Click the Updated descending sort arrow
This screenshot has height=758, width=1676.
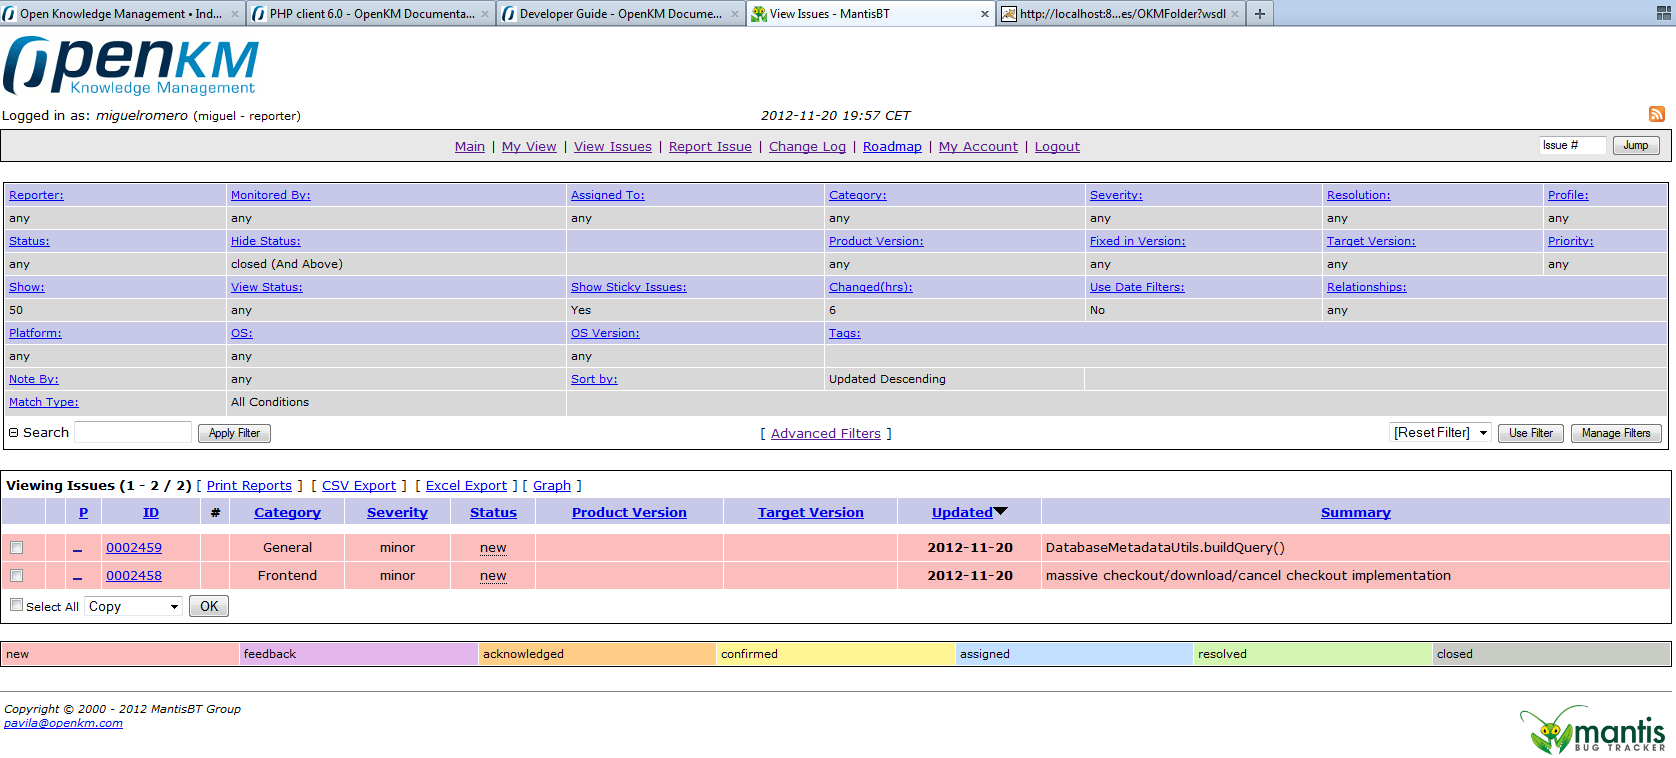[x=1000, y=512]
